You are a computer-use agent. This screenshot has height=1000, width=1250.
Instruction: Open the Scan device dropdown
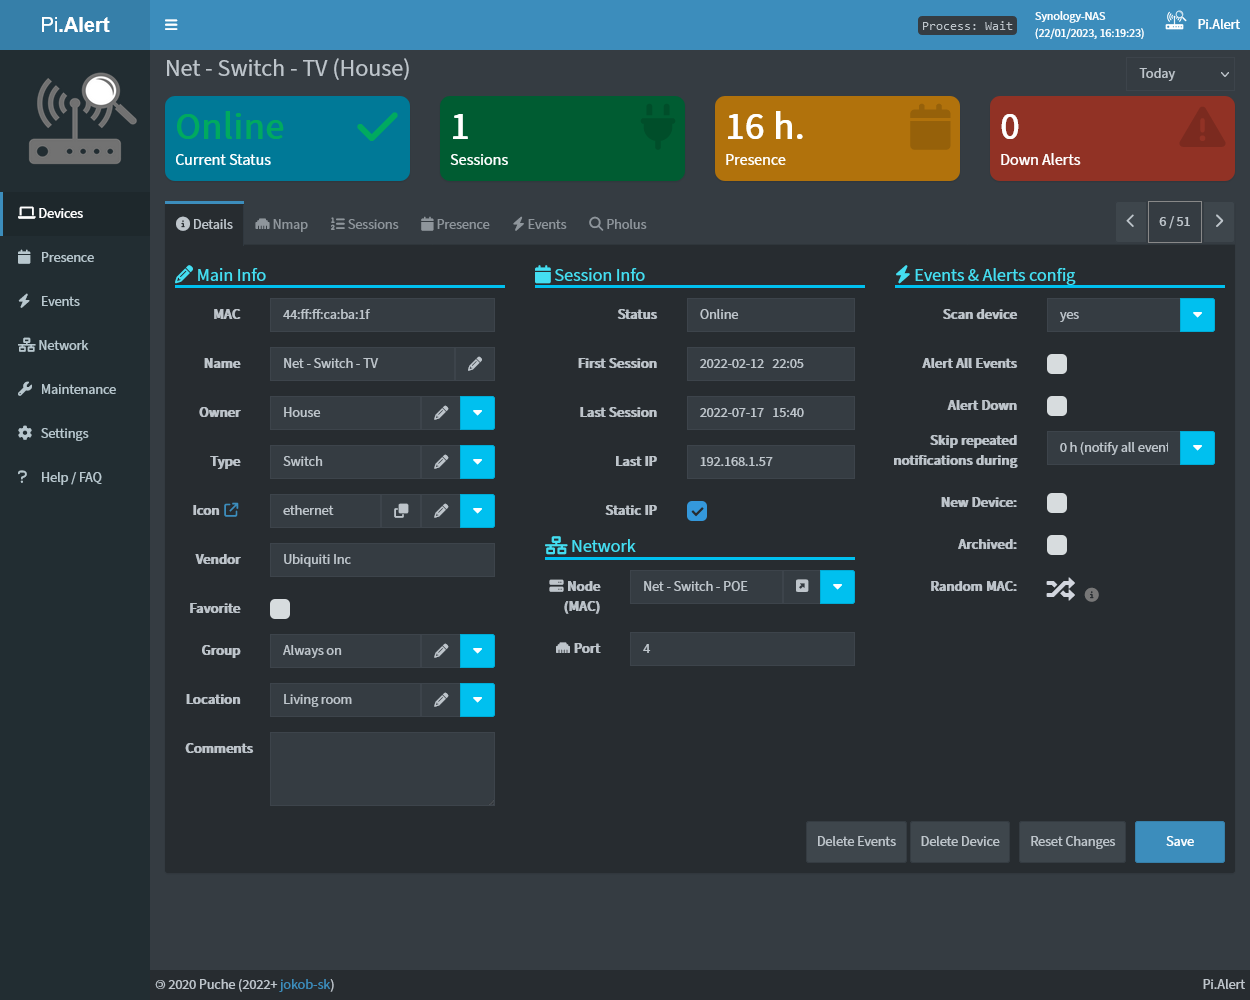tap(1197, 315)
